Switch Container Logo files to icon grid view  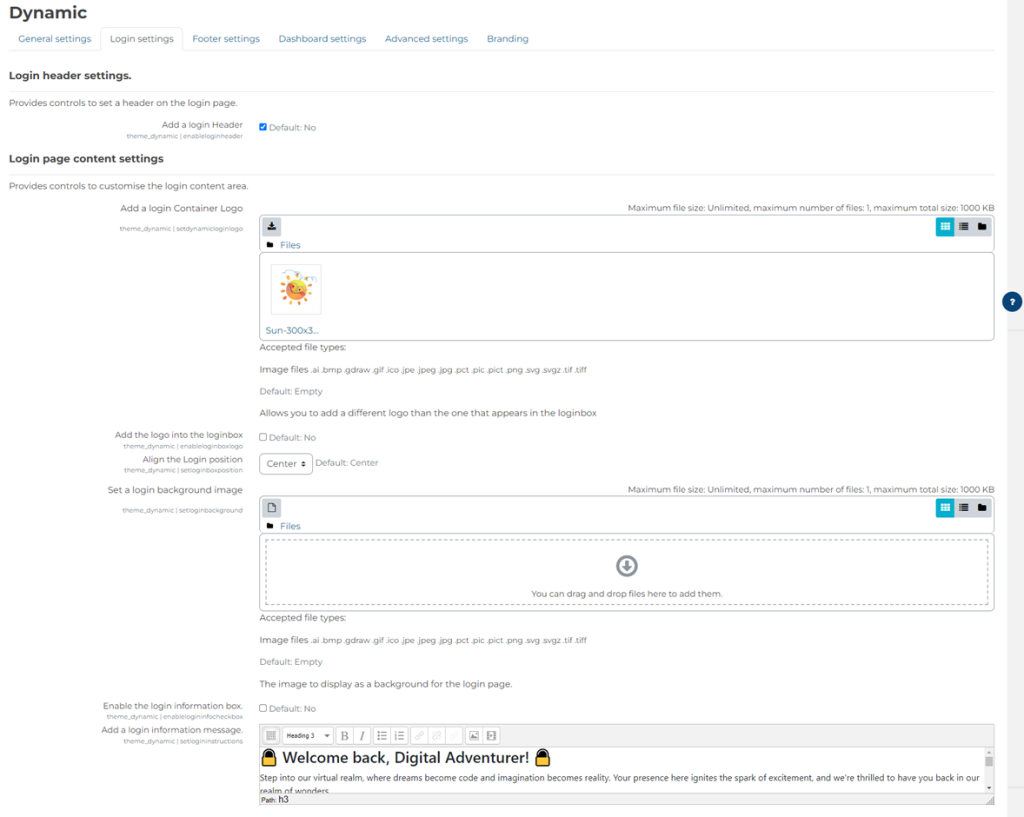click(x=945, y=227)
